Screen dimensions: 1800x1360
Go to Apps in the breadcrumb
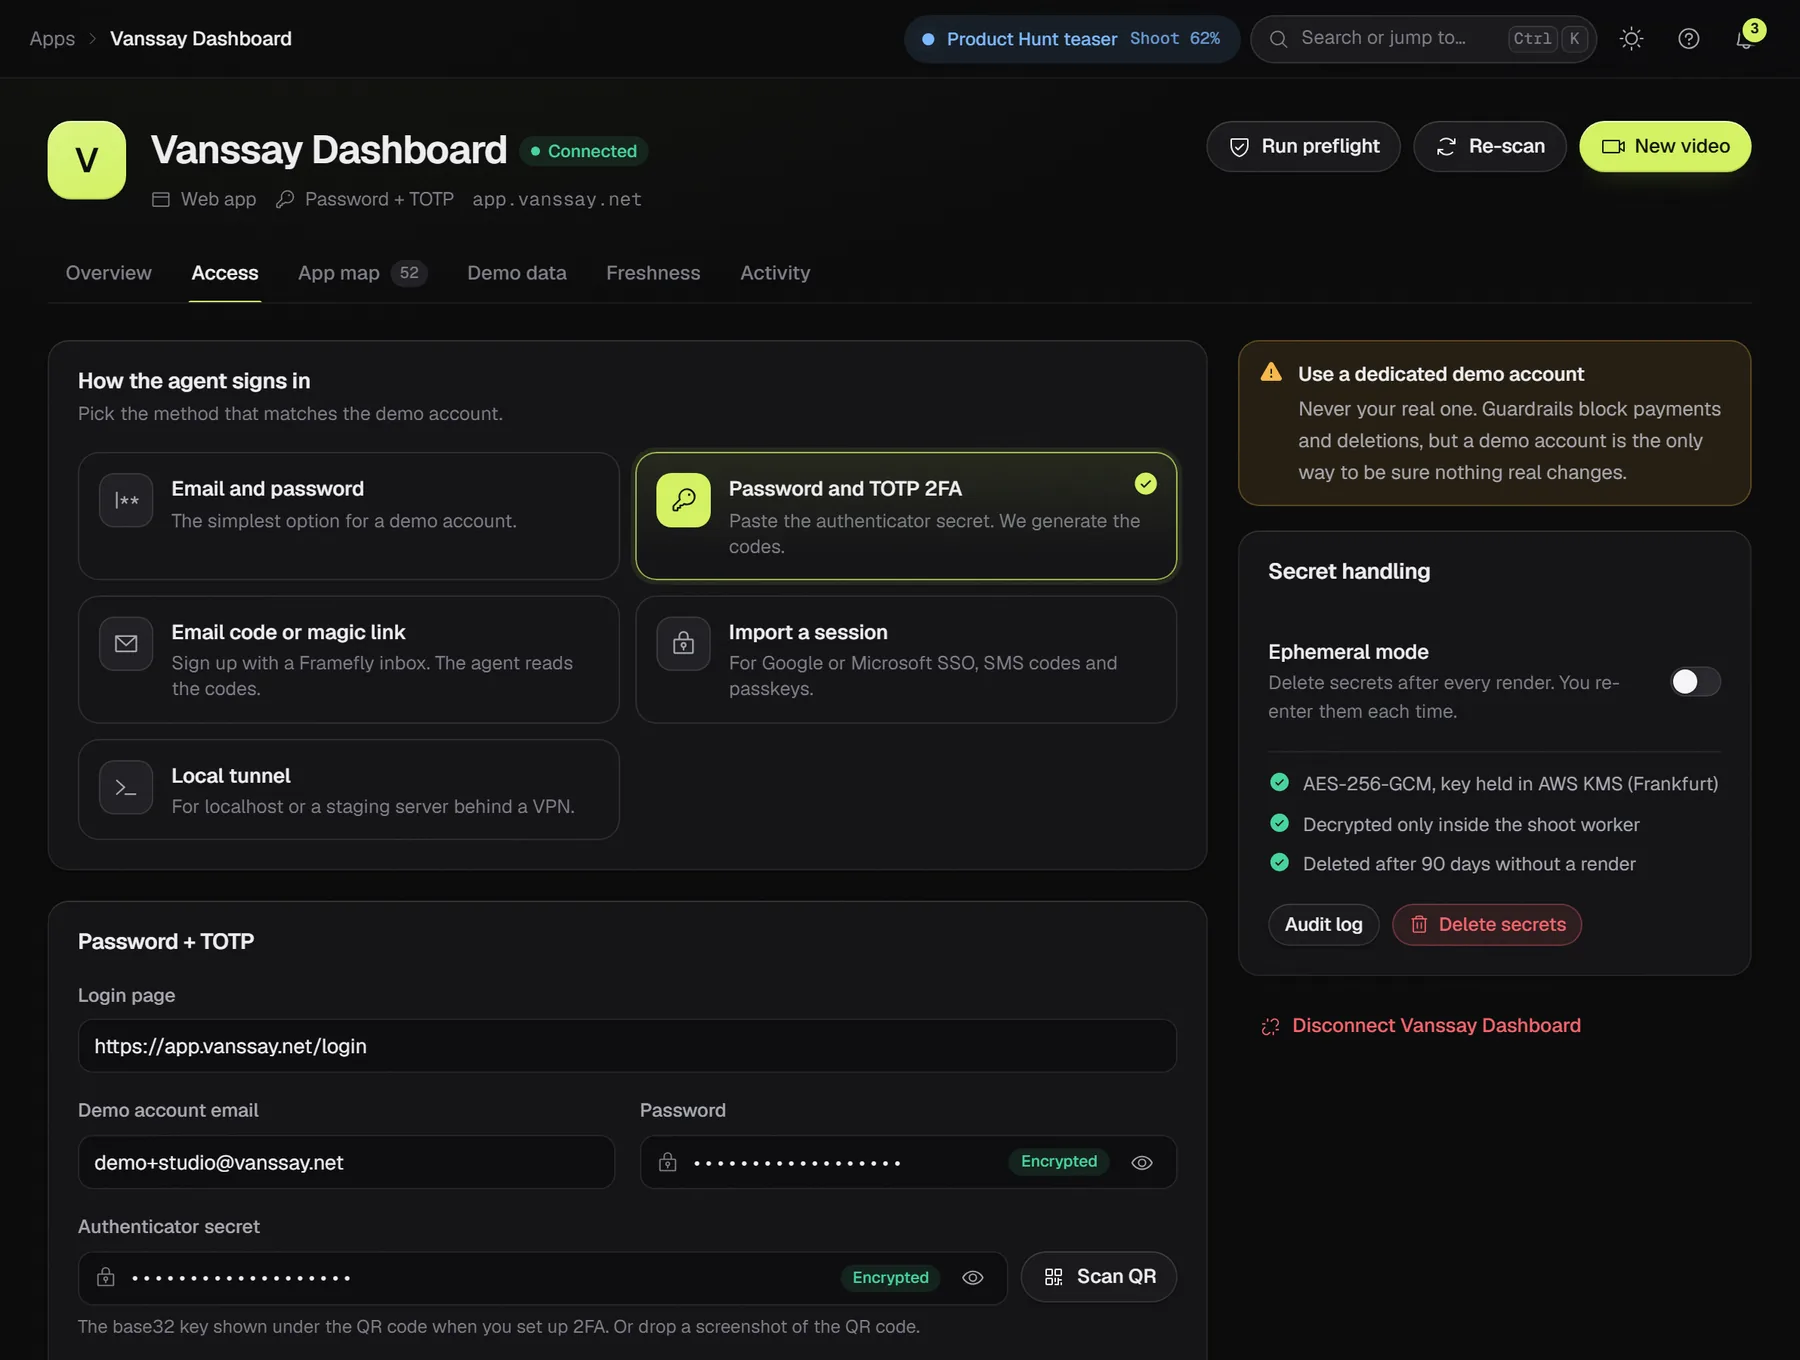point(52,39)
